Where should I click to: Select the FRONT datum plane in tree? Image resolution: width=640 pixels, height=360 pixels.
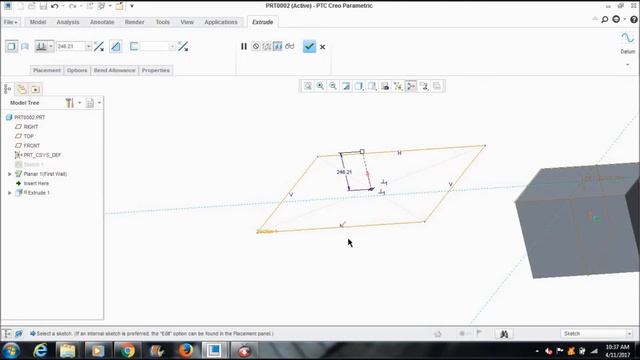31,146
